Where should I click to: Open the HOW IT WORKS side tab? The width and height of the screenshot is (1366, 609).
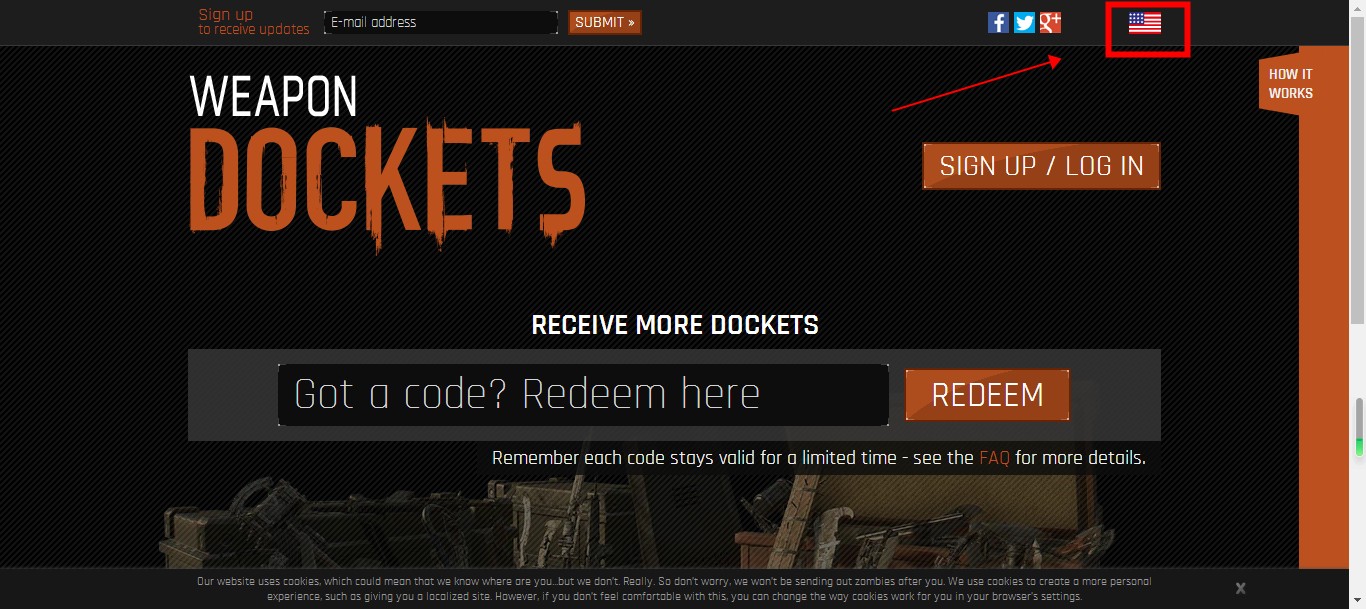click(x=1291, y=83)
